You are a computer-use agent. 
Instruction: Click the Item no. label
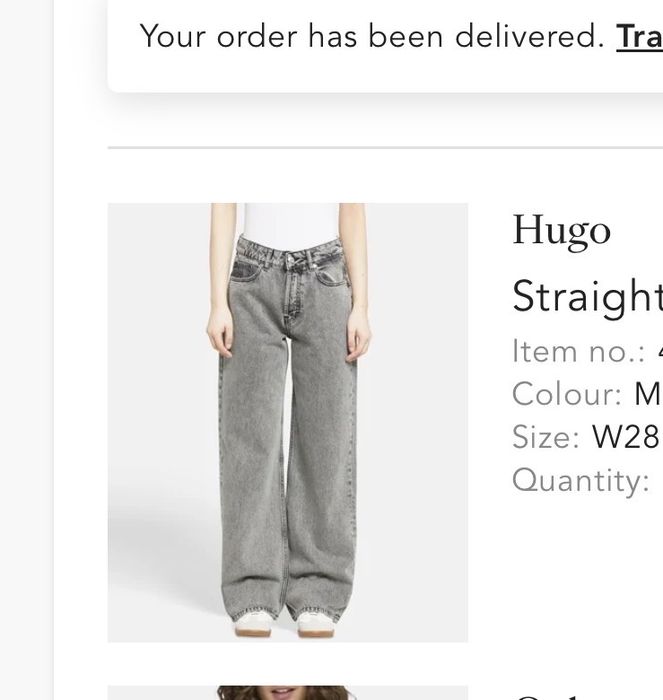579,351
